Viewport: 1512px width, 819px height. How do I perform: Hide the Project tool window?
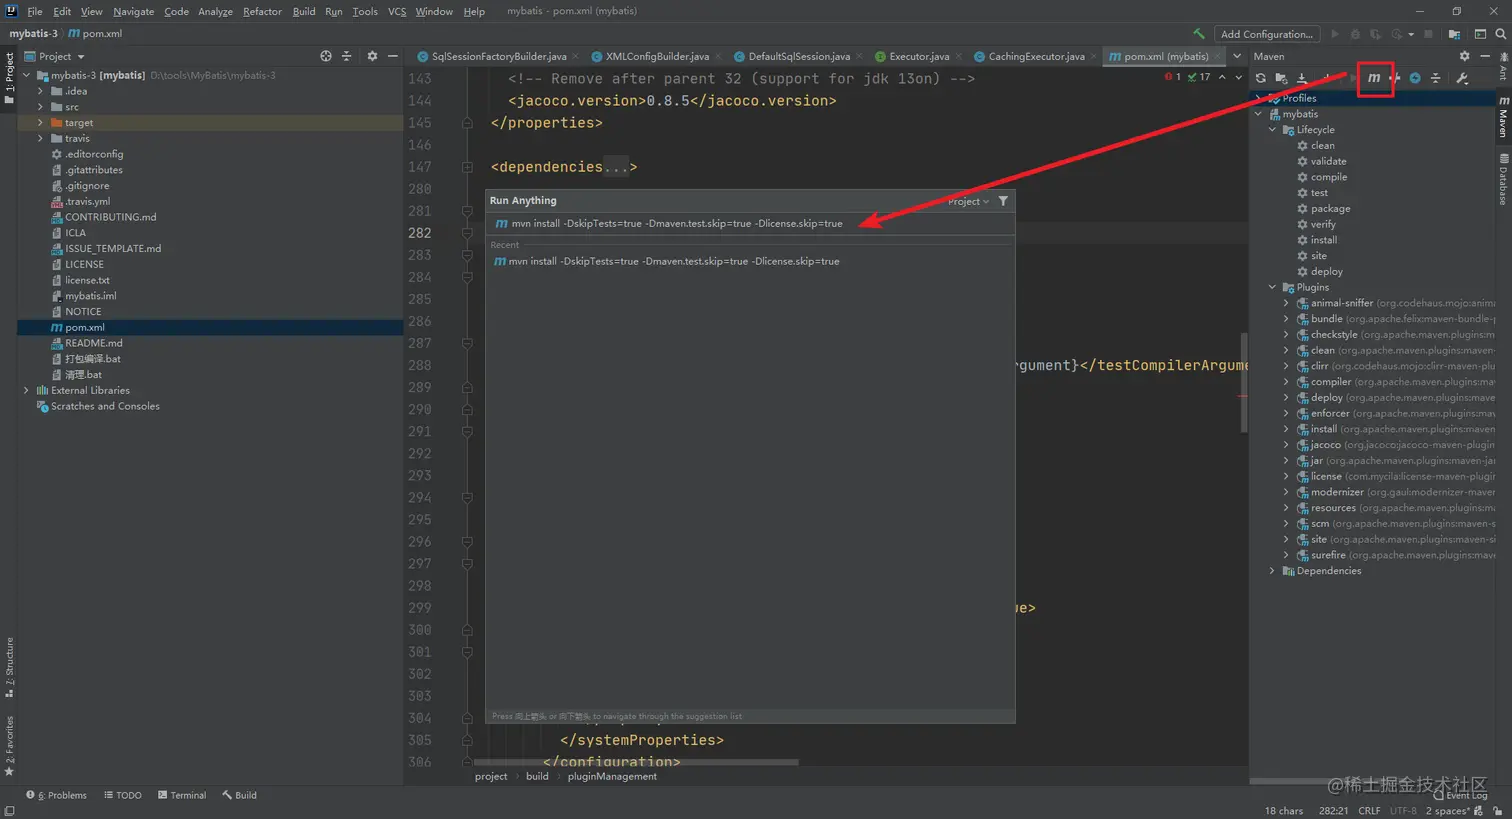393,56
